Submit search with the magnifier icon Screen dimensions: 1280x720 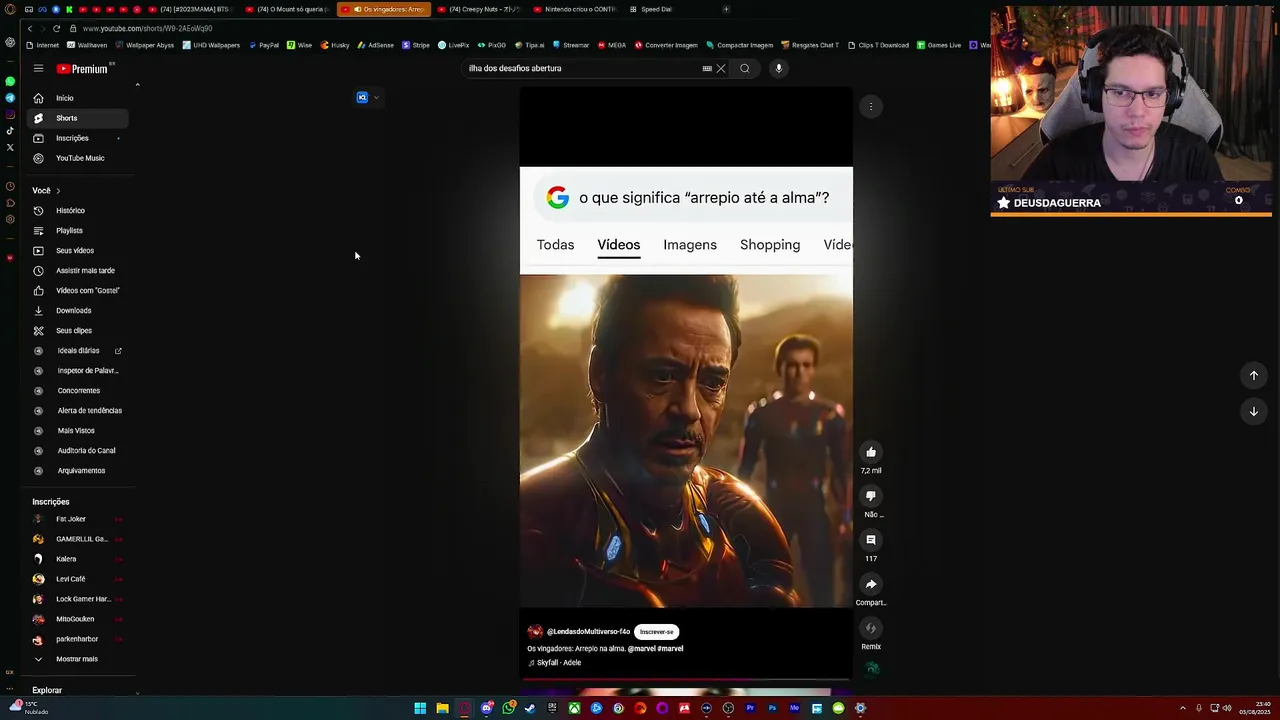[x=745, y=68]
